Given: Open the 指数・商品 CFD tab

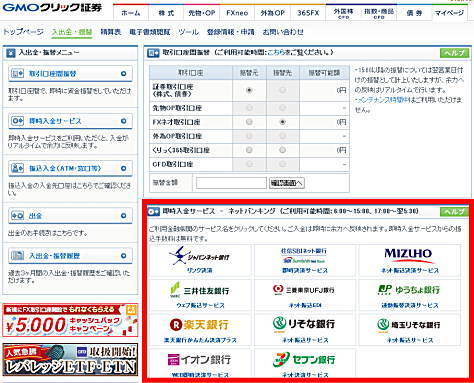Looking at the screenshot, I should [379, 13].
